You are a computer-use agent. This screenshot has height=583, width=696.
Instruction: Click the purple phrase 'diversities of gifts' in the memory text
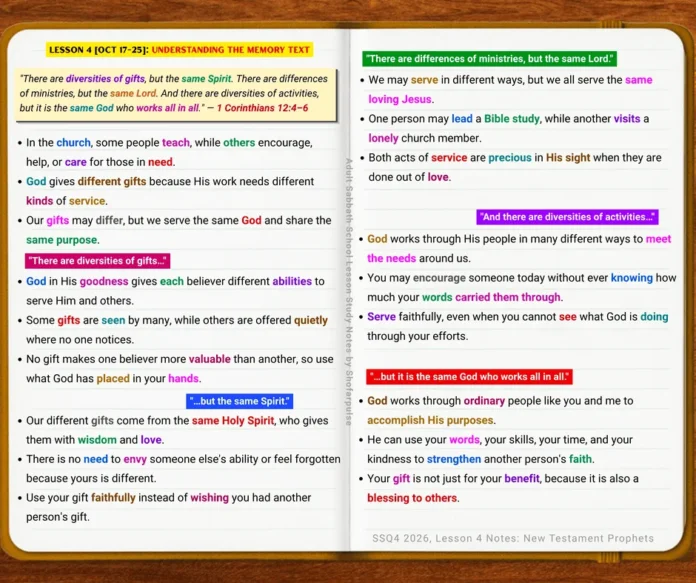point(105,79)
